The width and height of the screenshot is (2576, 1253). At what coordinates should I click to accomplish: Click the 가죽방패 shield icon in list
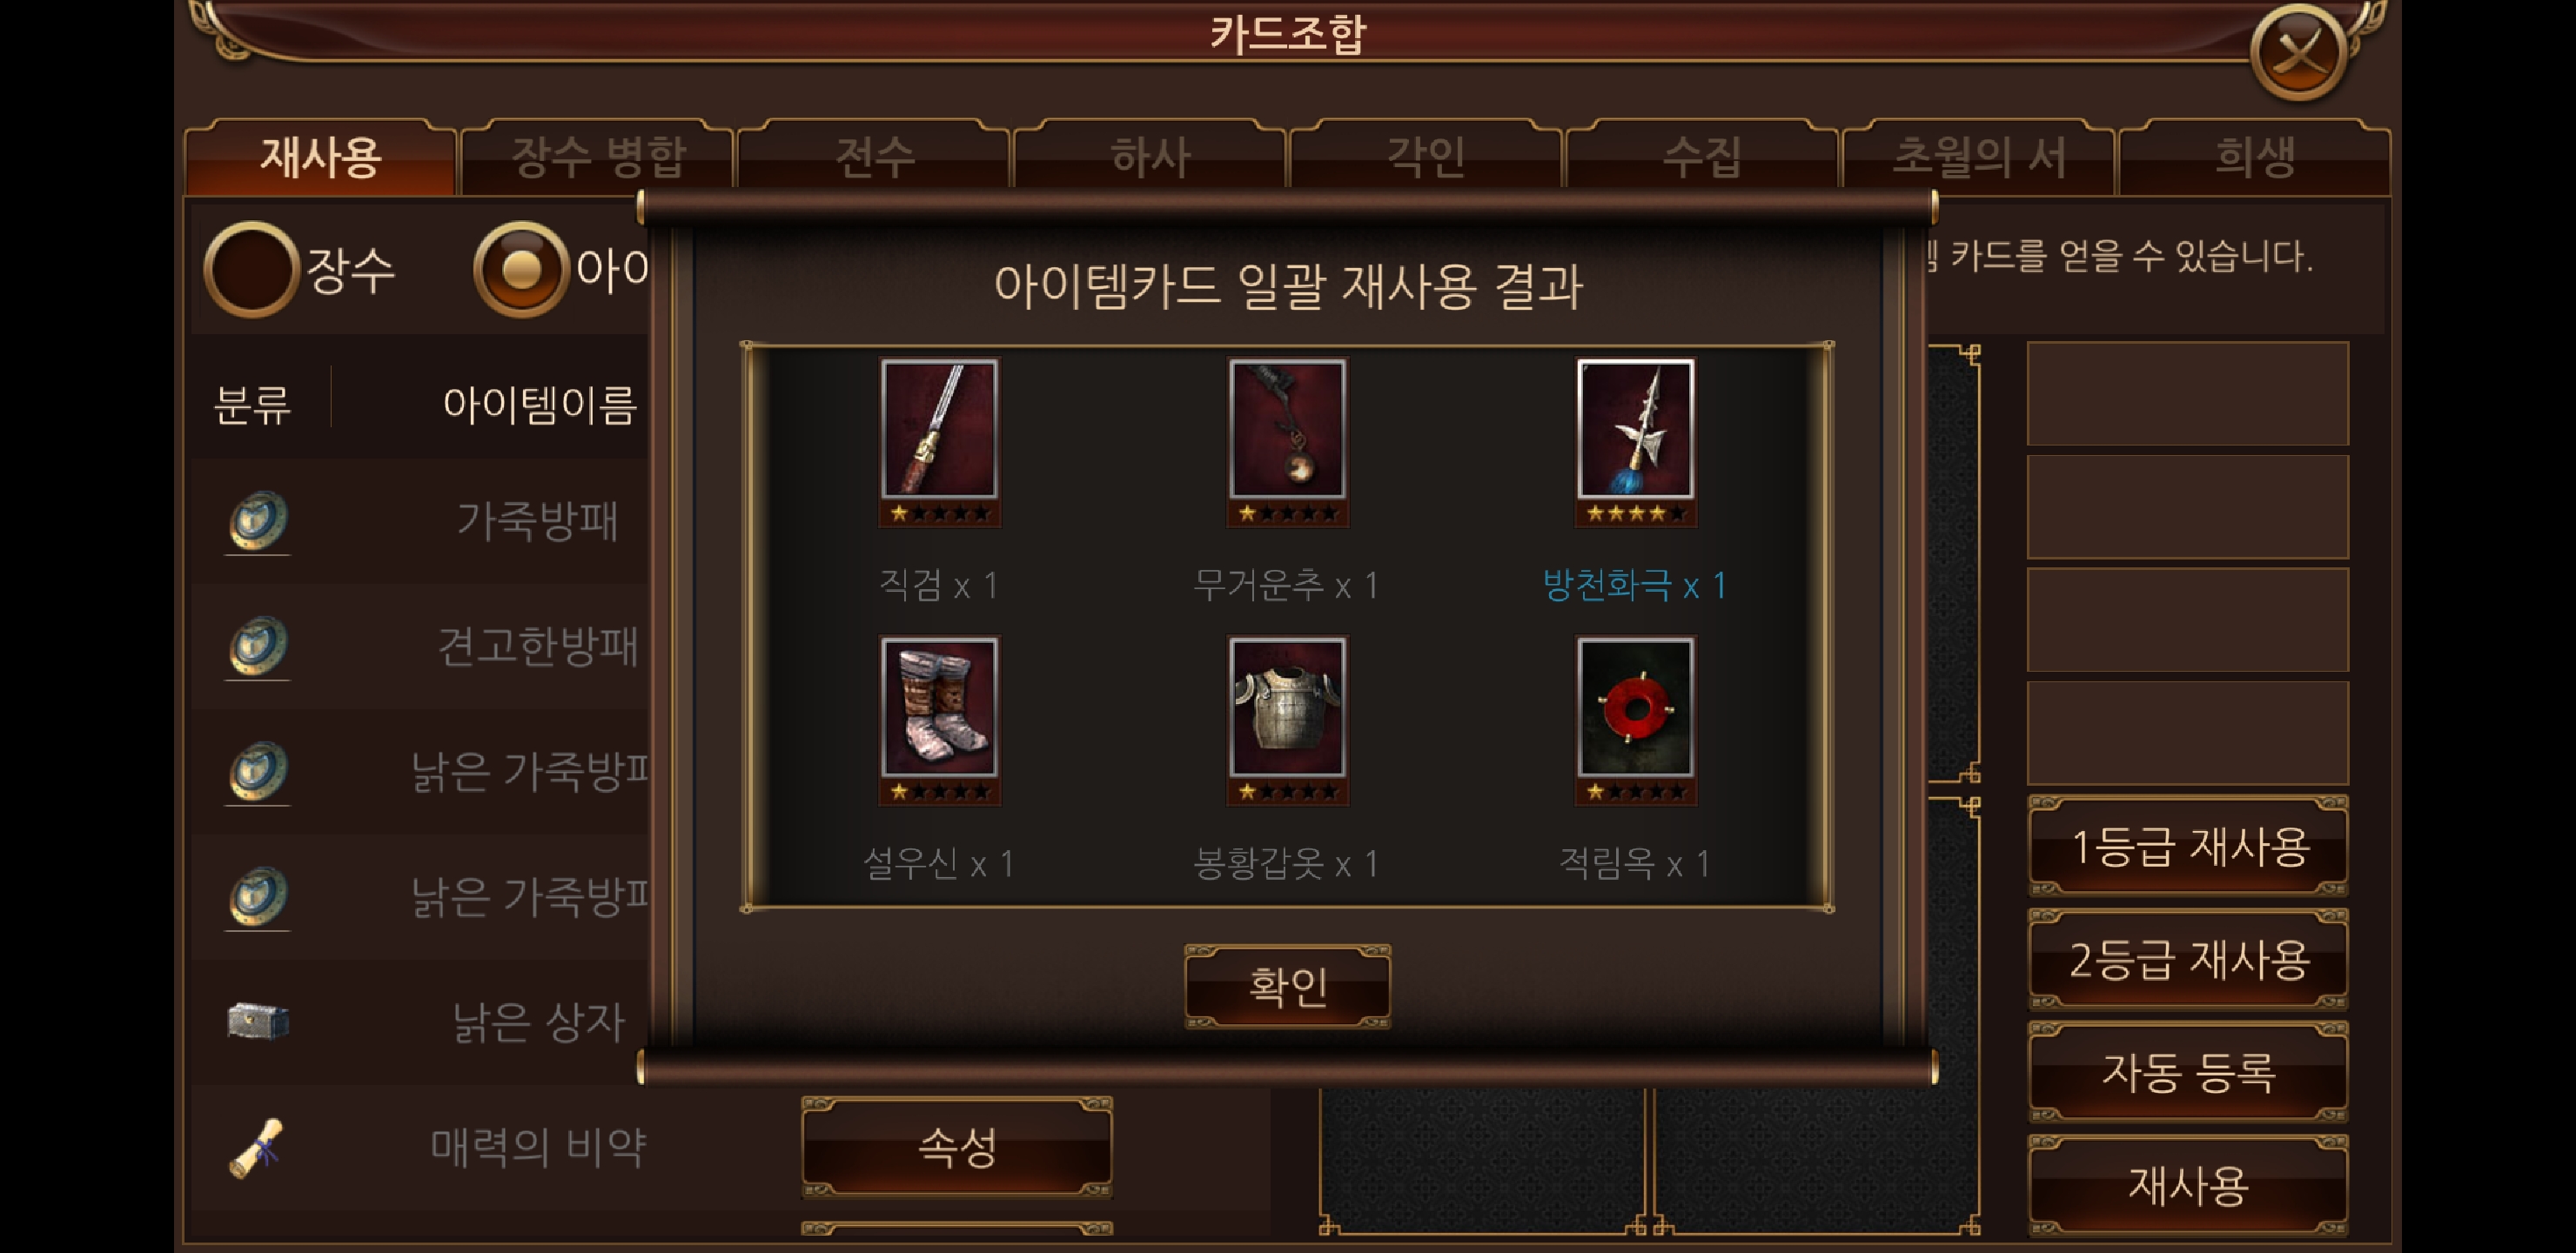pyautogui.click(x=258, y=521)
